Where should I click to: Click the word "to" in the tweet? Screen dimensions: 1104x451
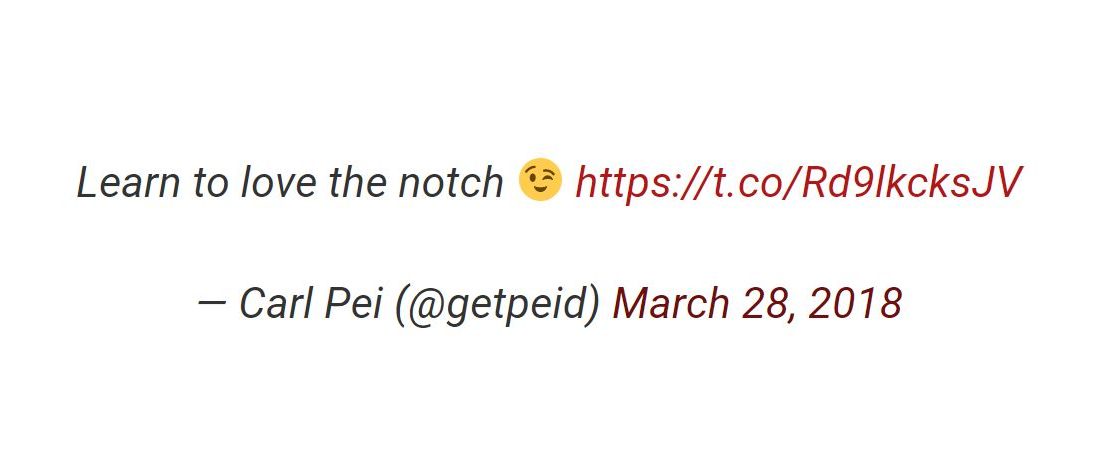click(211, 183)
